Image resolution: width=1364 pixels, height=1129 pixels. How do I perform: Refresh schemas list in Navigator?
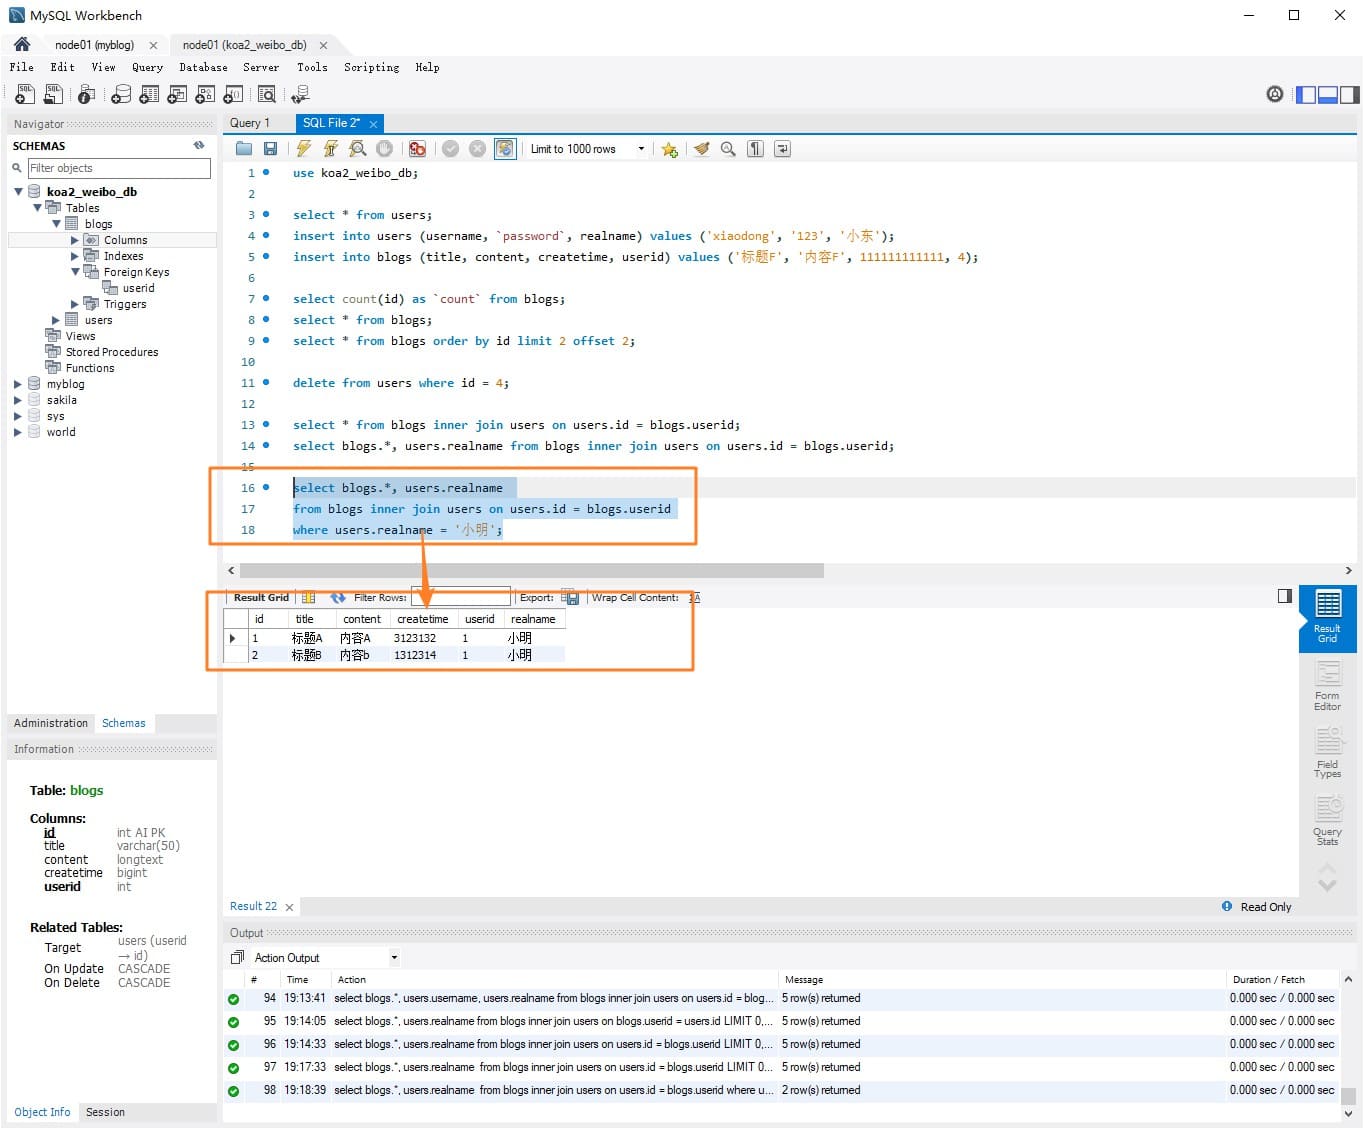point(199,146)
